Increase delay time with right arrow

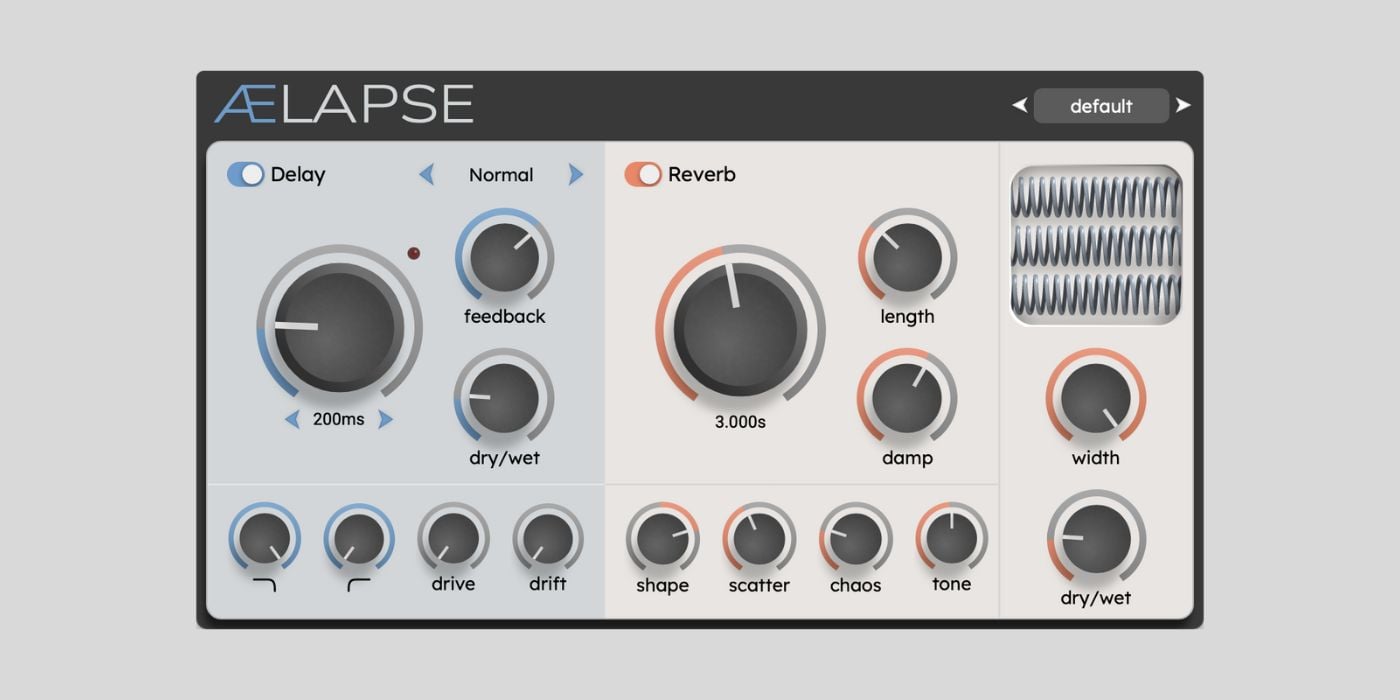pos(385,420)
